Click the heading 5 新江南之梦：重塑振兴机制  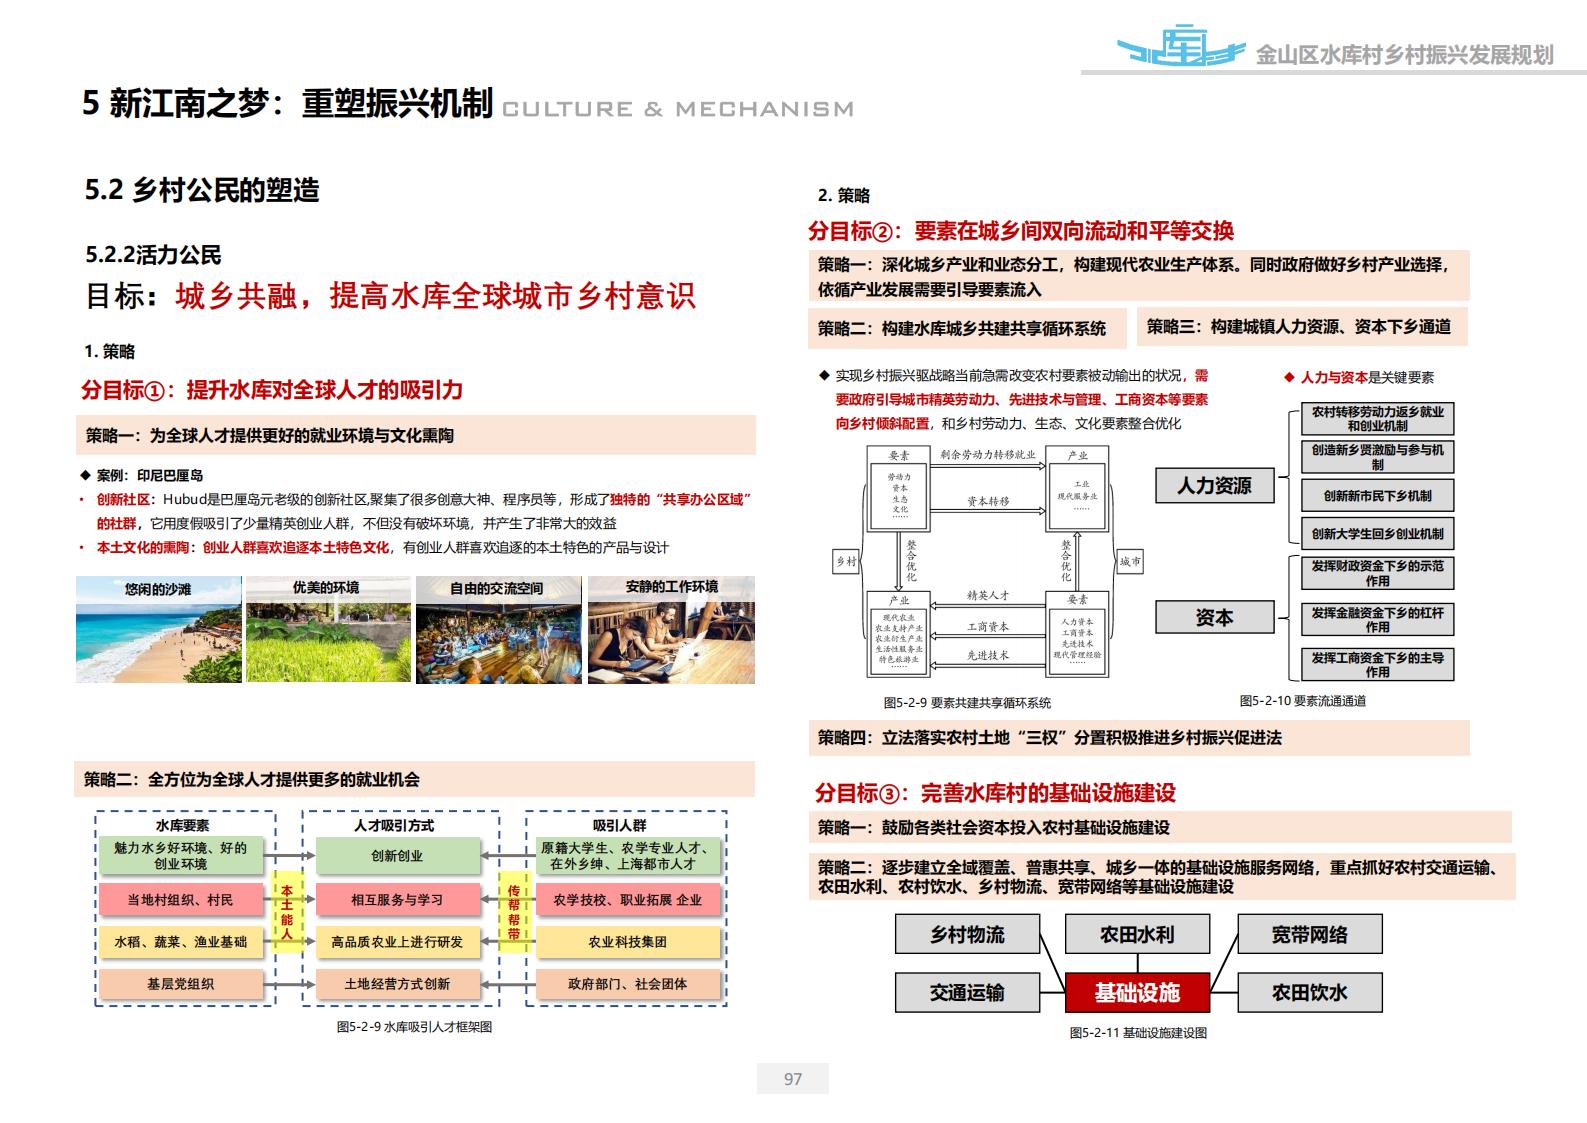pyautogui.click(x=288, y=104)
